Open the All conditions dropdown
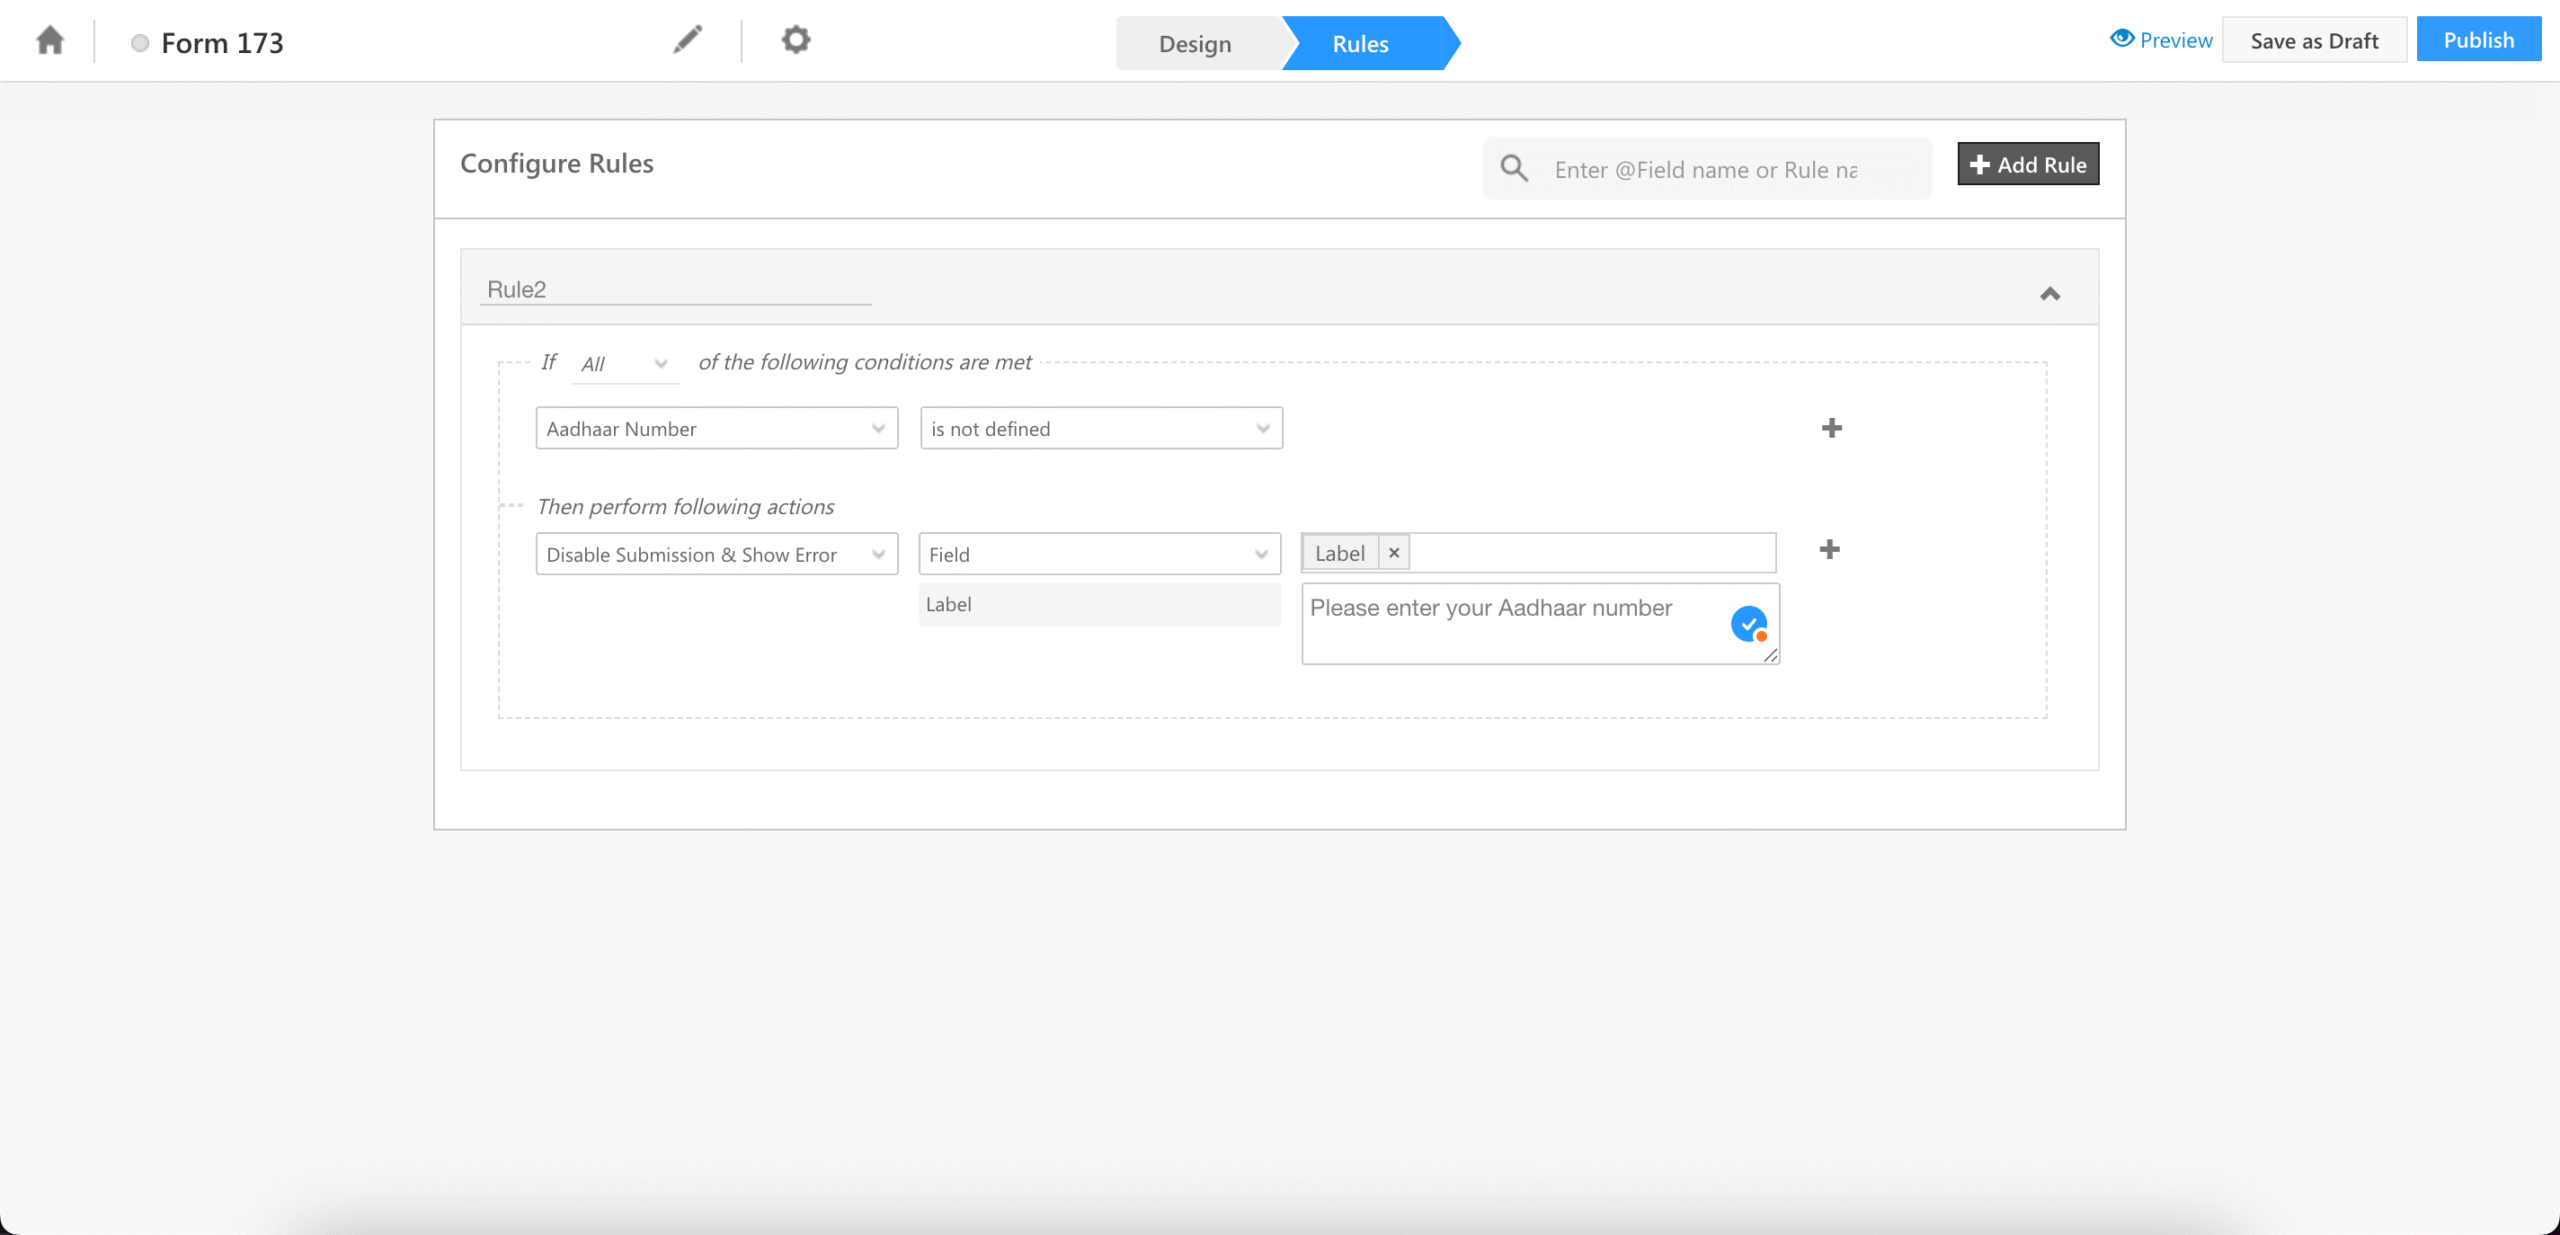This screenshot has width=2560, height=1235. click(625, 364)
